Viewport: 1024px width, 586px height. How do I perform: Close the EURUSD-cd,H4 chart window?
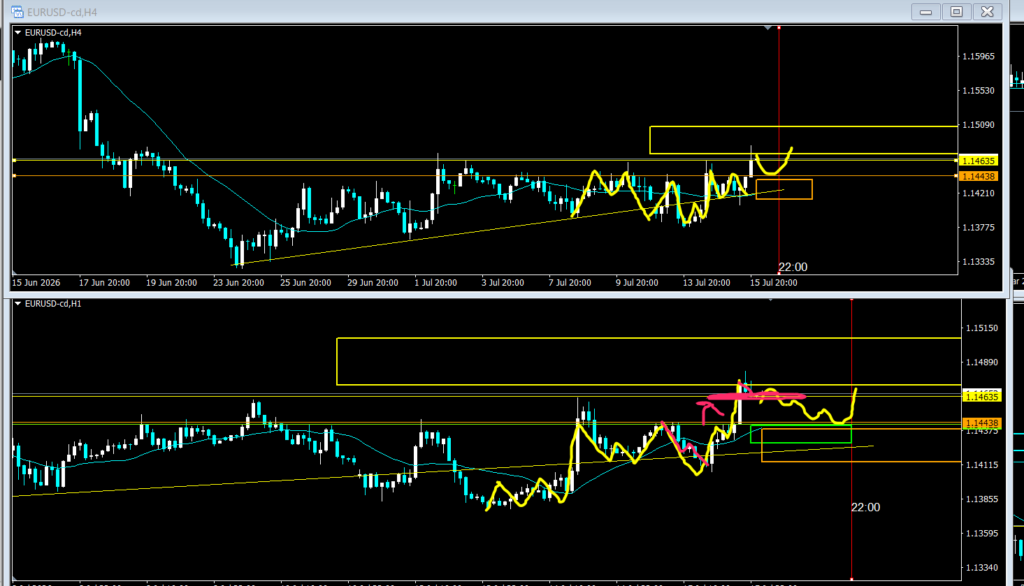(987, 12)
